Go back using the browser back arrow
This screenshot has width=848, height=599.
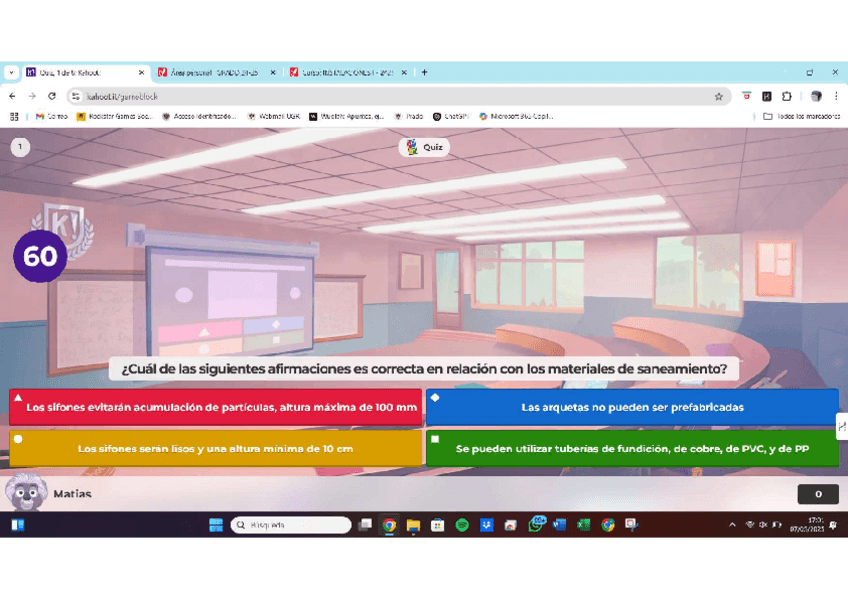coord(12,97)
